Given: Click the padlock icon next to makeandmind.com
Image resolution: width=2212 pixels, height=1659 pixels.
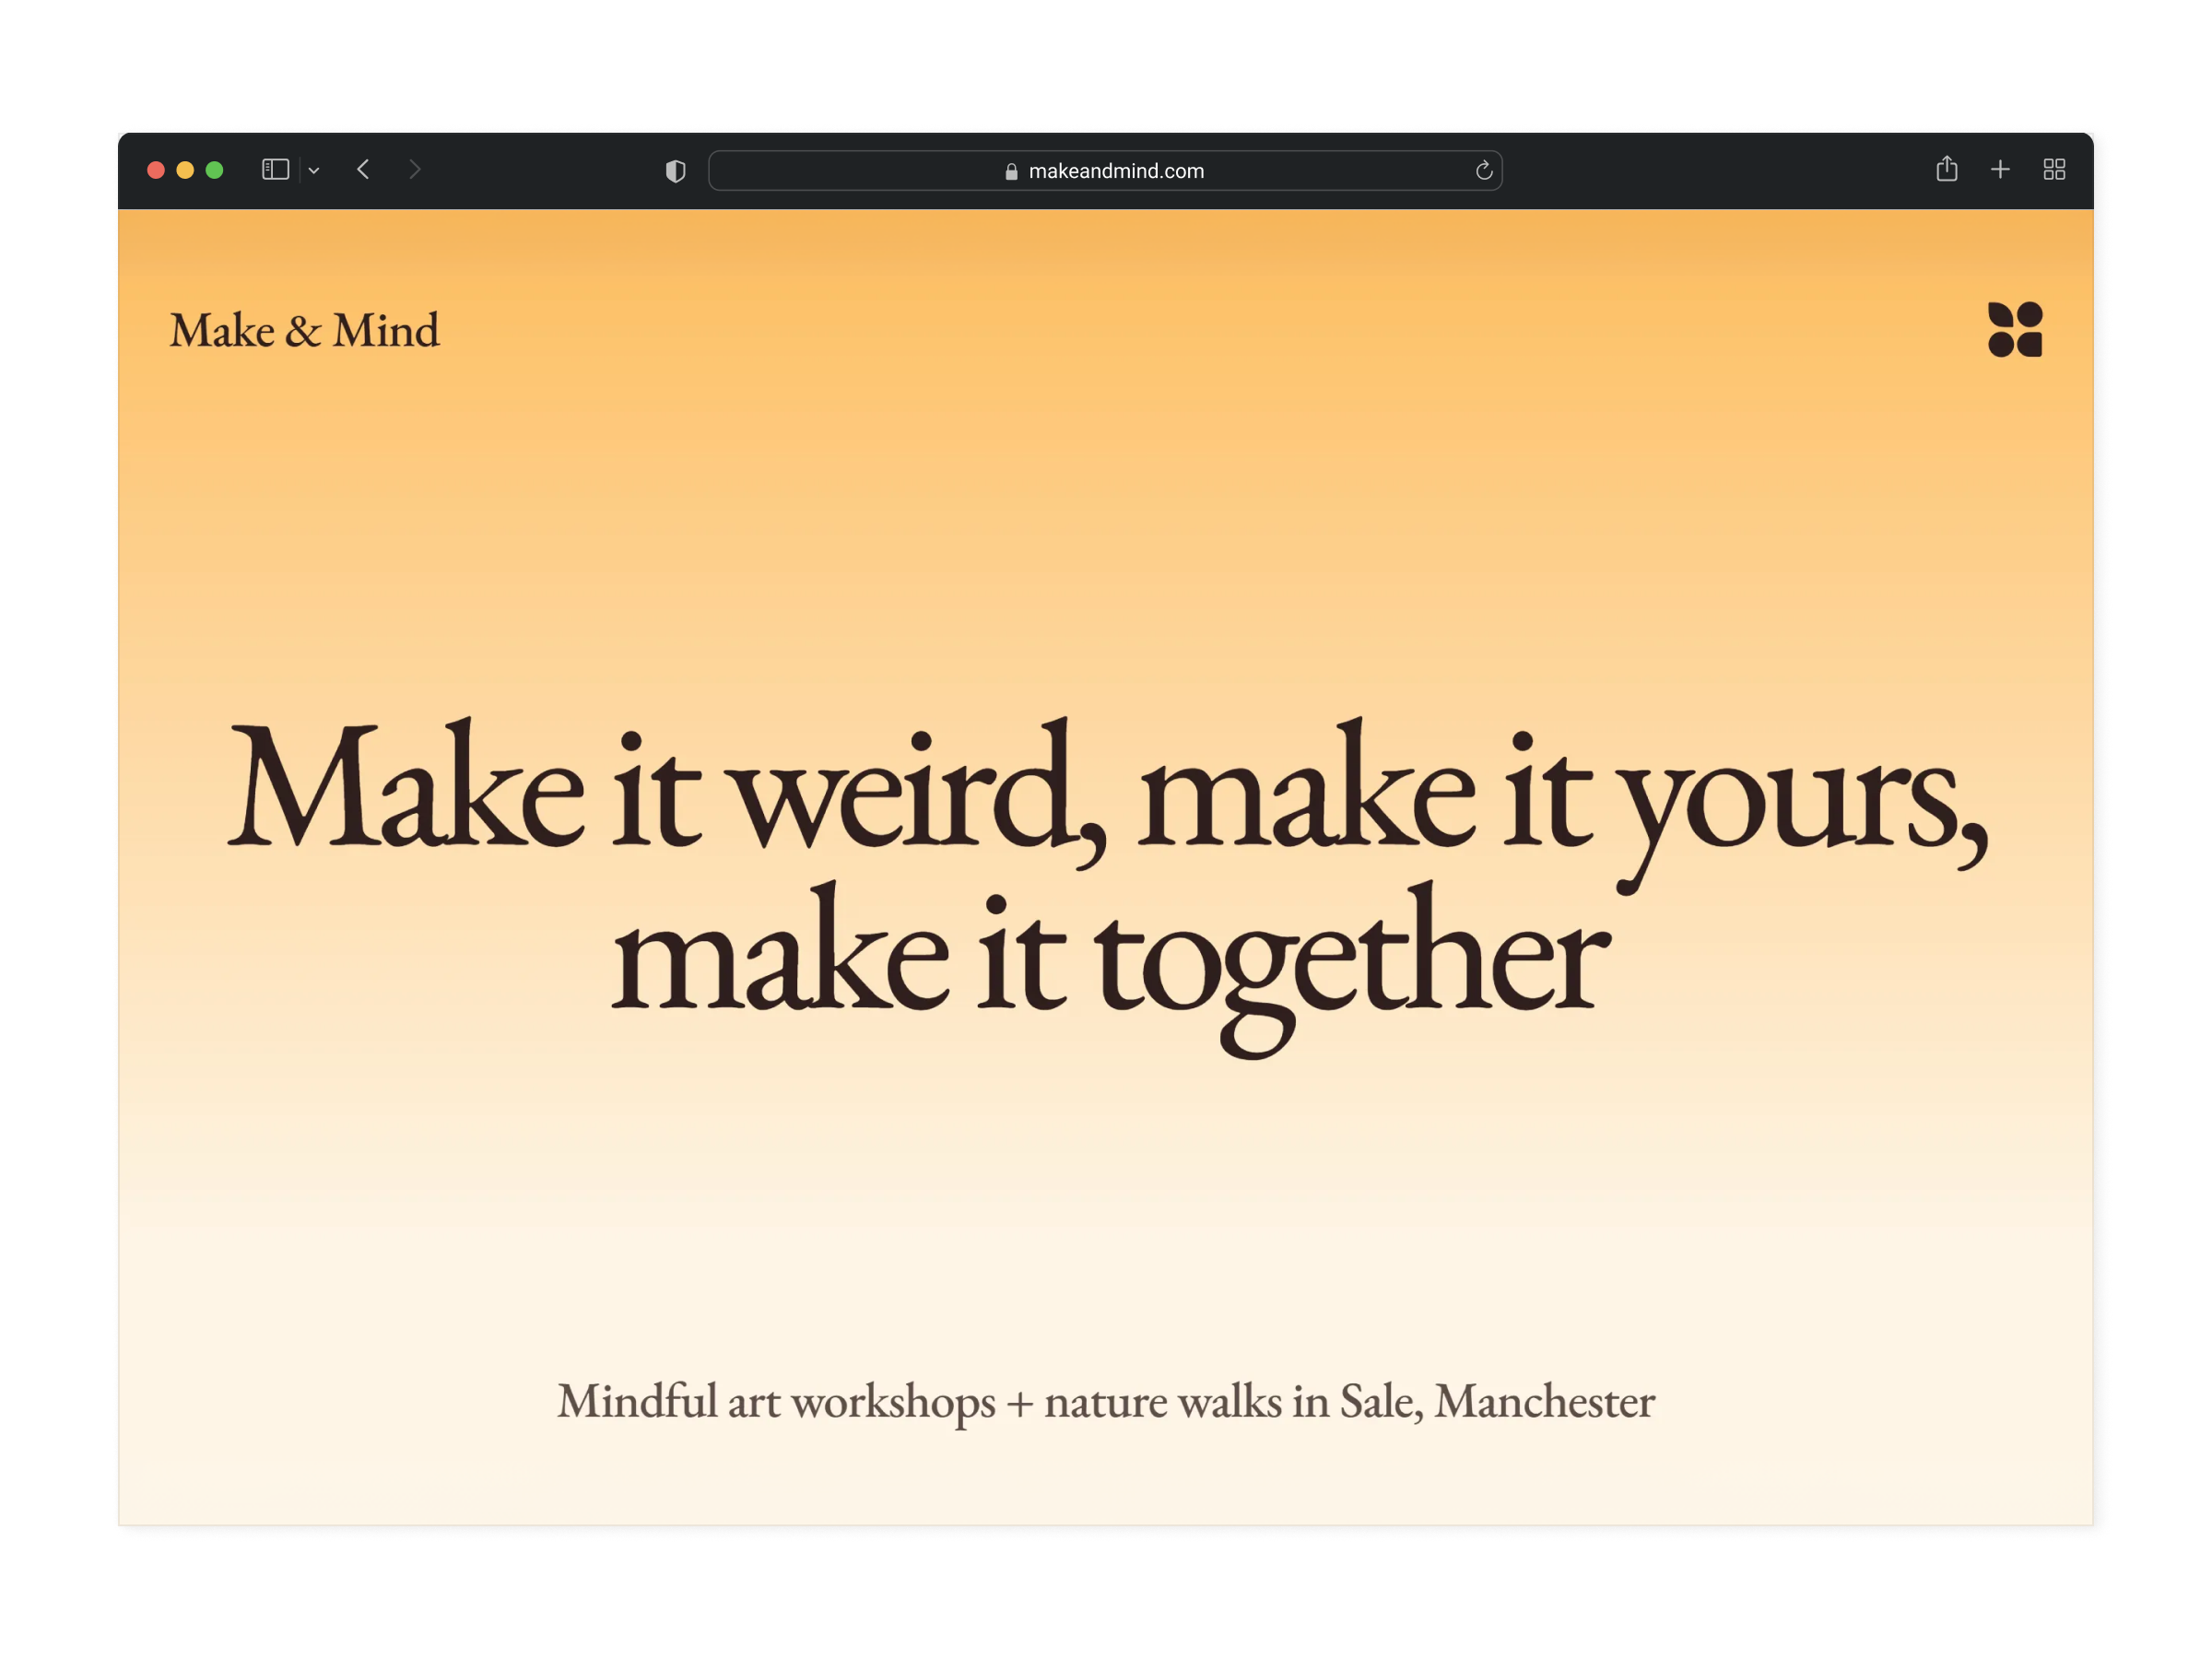Looking at the screenshot, I should tap(1011, 171).
